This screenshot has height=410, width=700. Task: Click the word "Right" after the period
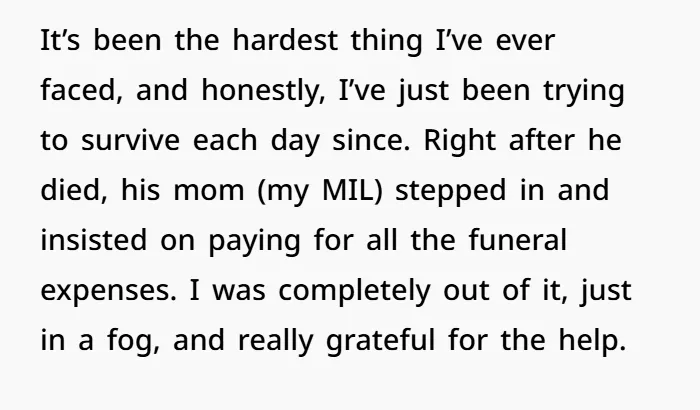click(x=459, y=140)
